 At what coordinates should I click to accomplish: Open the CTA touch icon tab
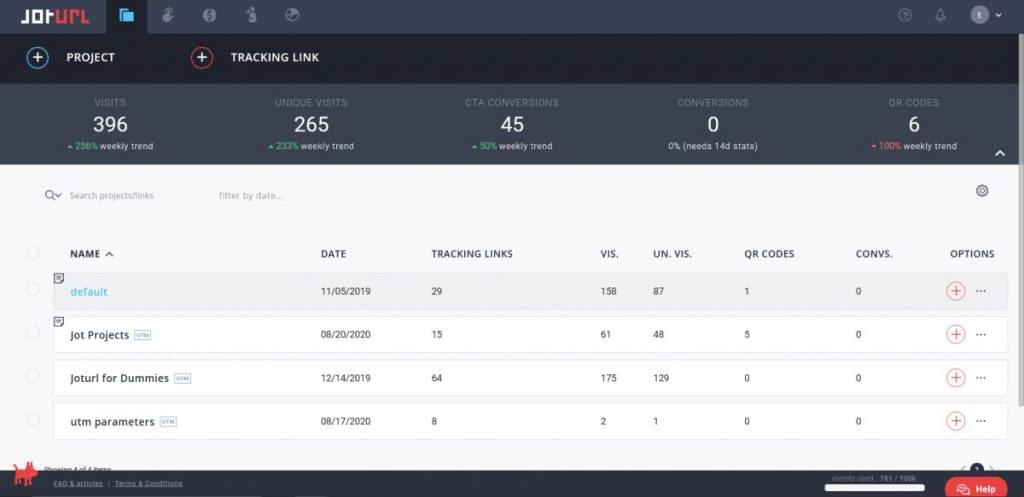pyautogui.click(x=168, y=15)
